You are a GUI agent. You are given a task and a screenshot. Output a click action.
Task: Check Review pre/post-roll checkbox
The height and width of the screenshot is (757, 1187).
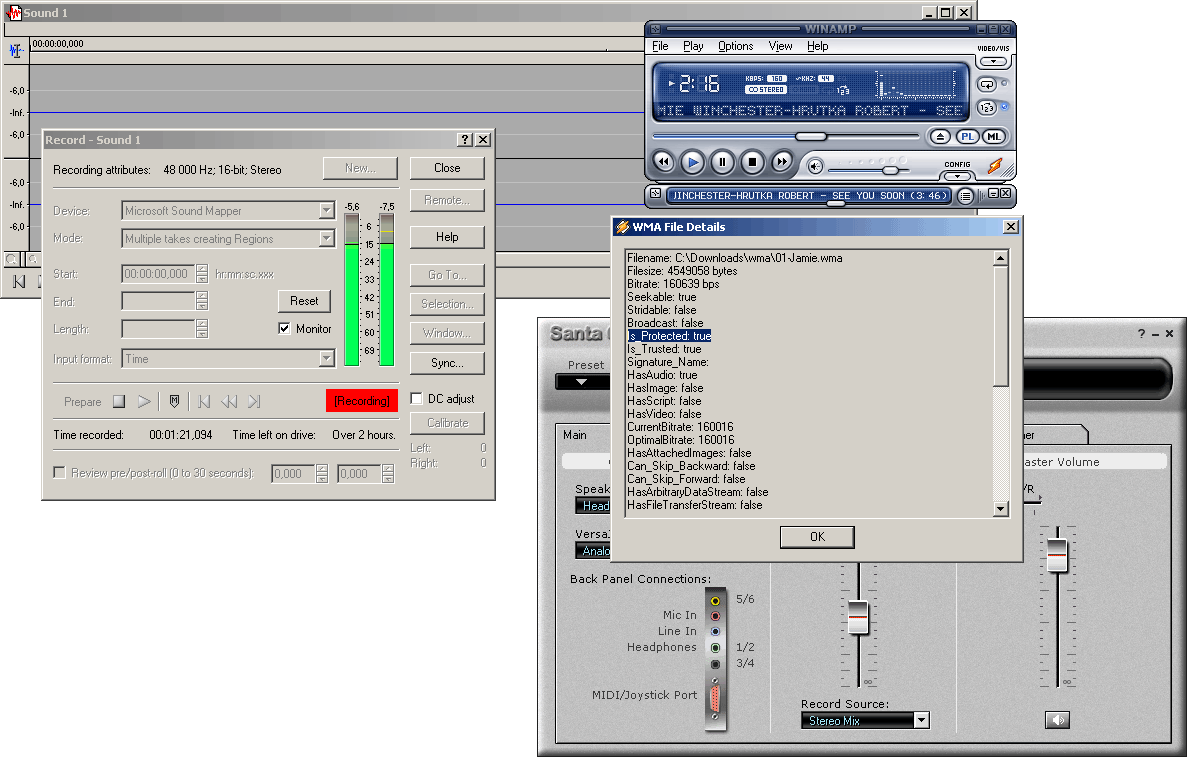tap(59, 473)
